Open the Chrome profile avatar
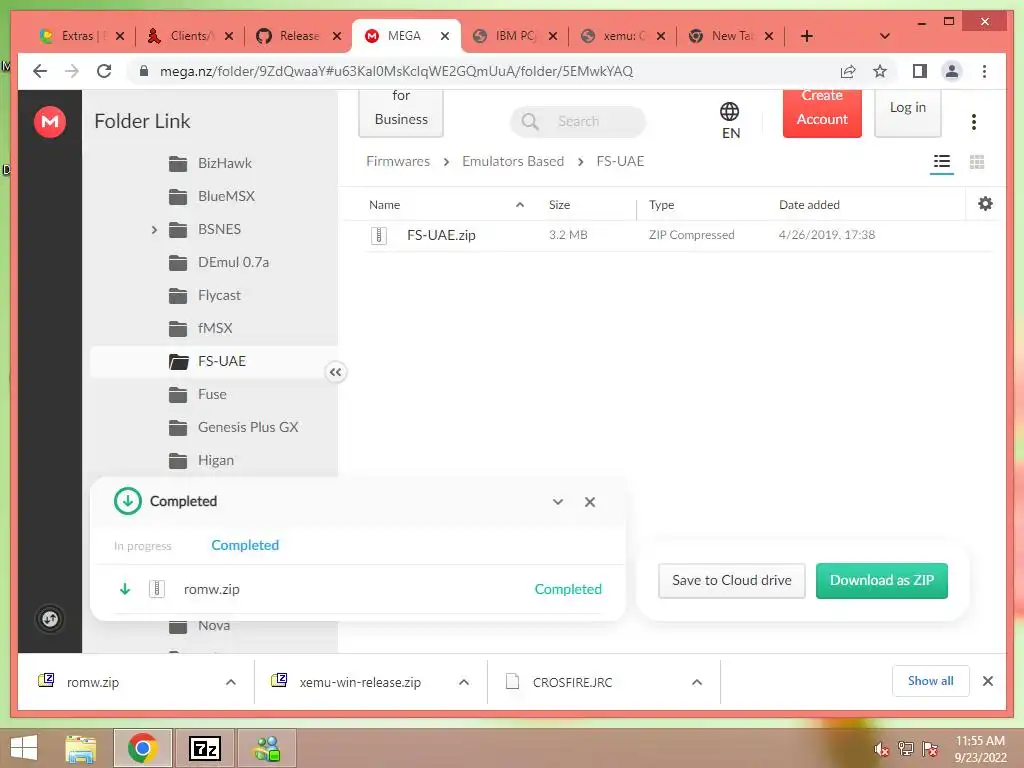Image resolution: width=1024 pixels, height=768 pixels. point(952,71)
